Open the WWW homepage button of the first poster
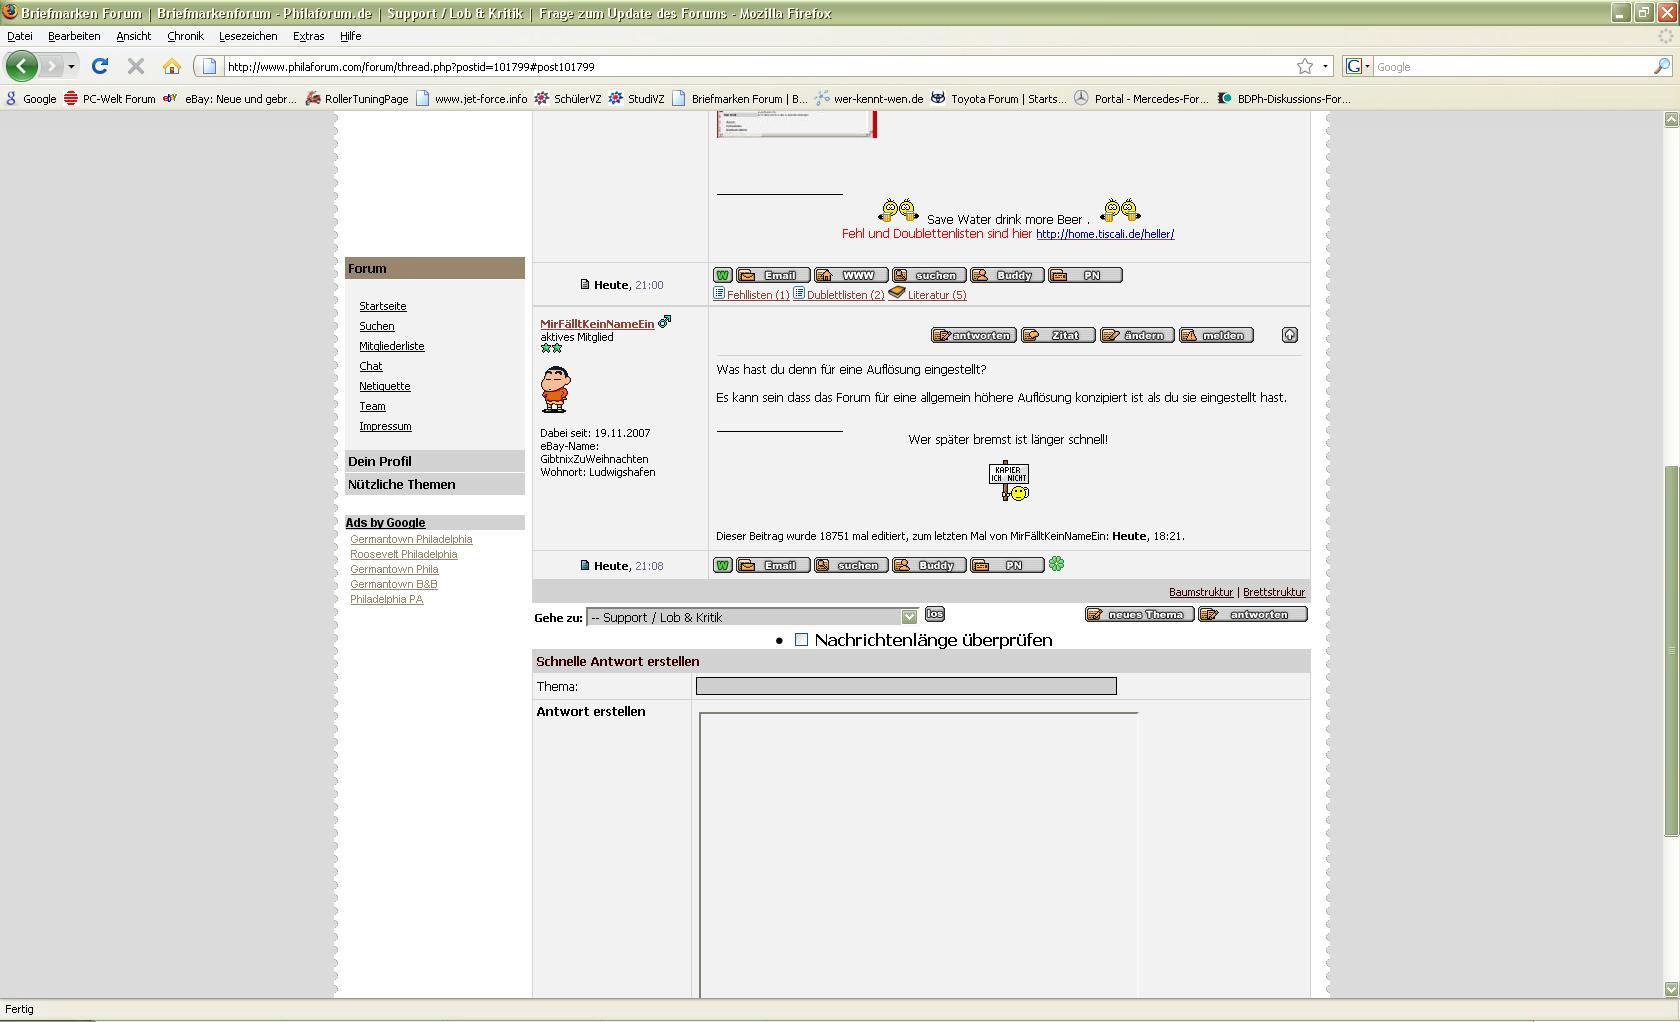 [x=851, y=275]
